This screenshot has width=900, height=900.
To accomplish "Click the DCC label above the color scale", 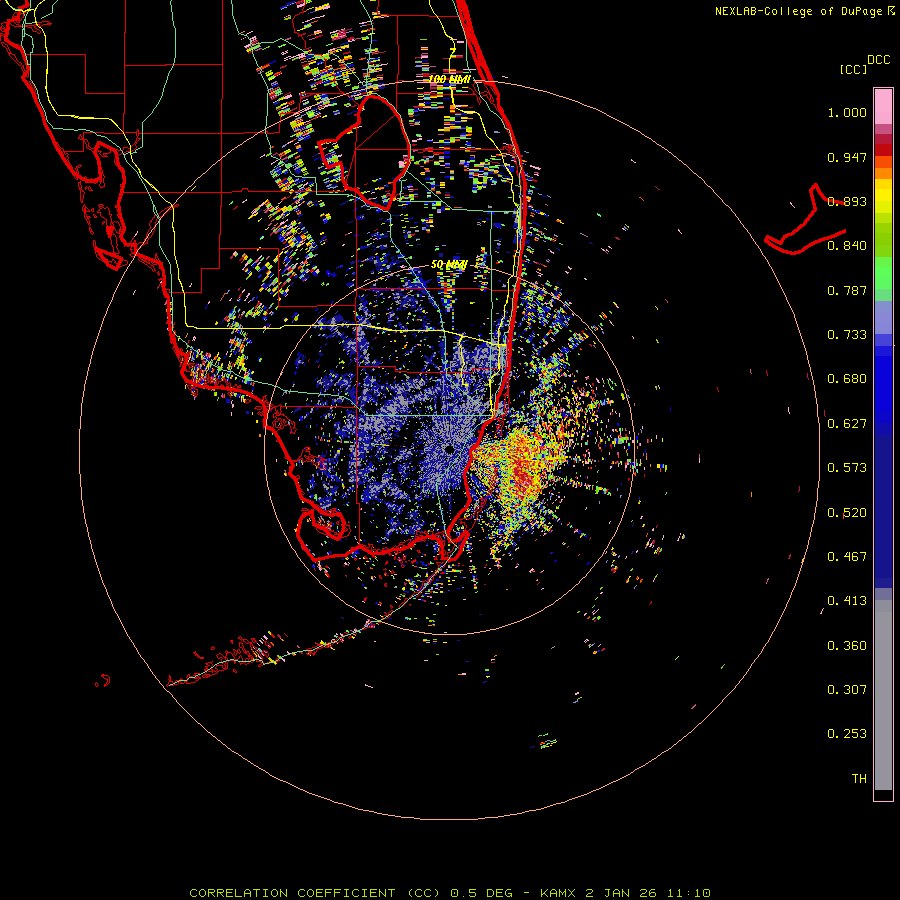I will tap(878, 60).
